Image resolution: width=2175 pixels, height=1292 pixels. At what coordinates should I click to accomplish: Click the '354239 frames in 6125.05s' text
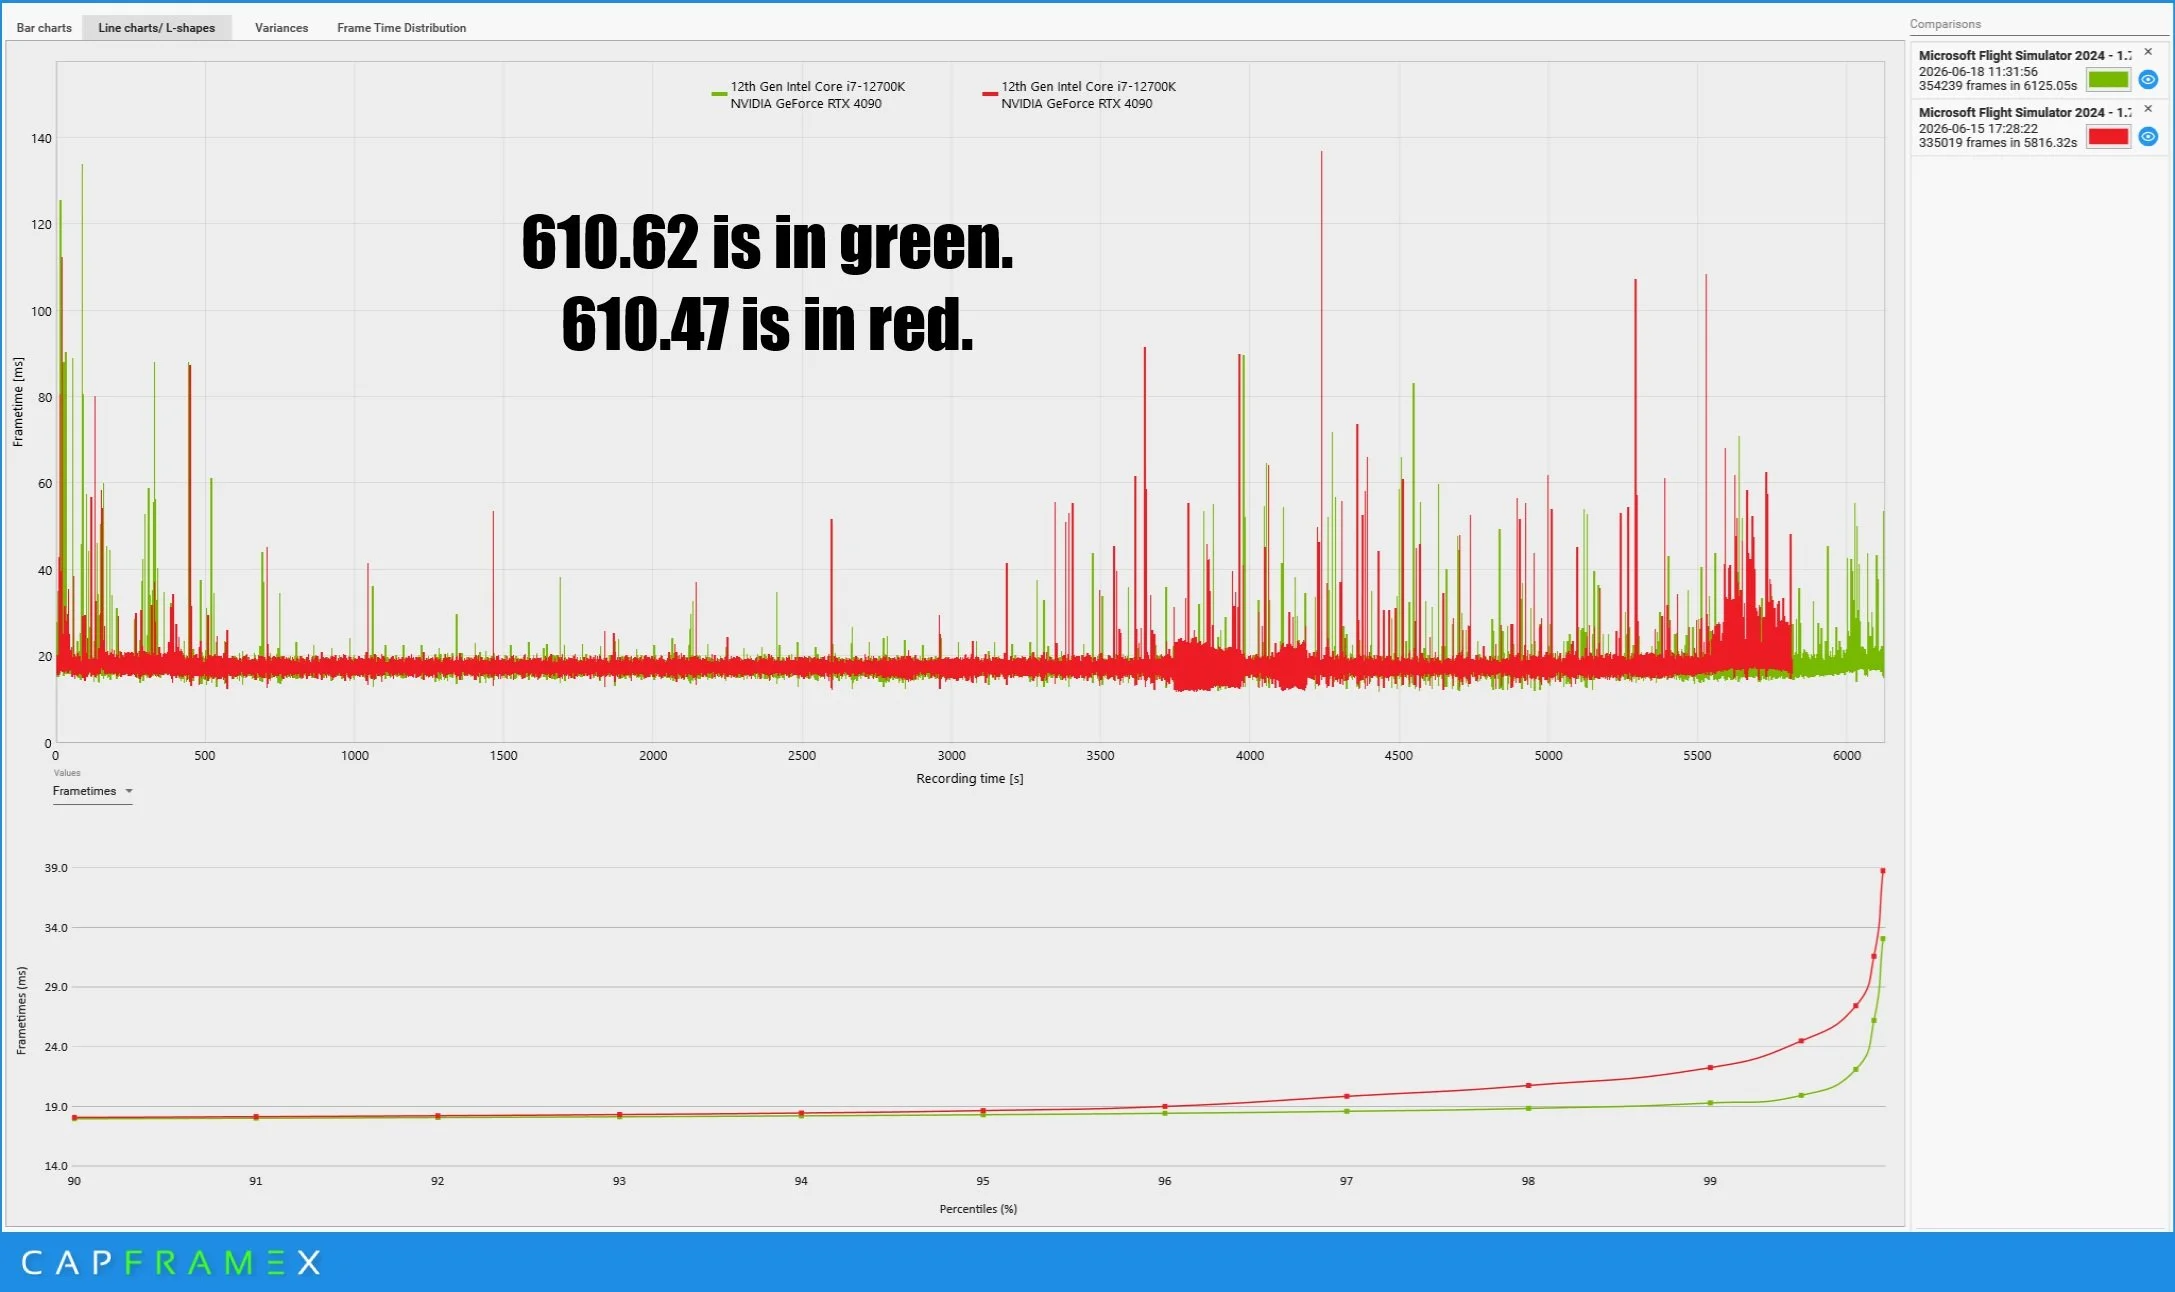[x=1997, y=86]
